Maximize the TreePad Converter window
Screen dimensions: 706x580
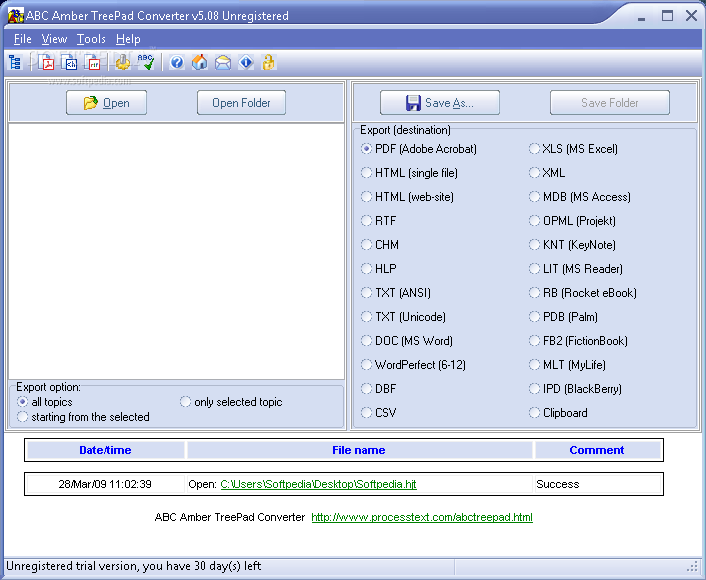pos(667,16)
